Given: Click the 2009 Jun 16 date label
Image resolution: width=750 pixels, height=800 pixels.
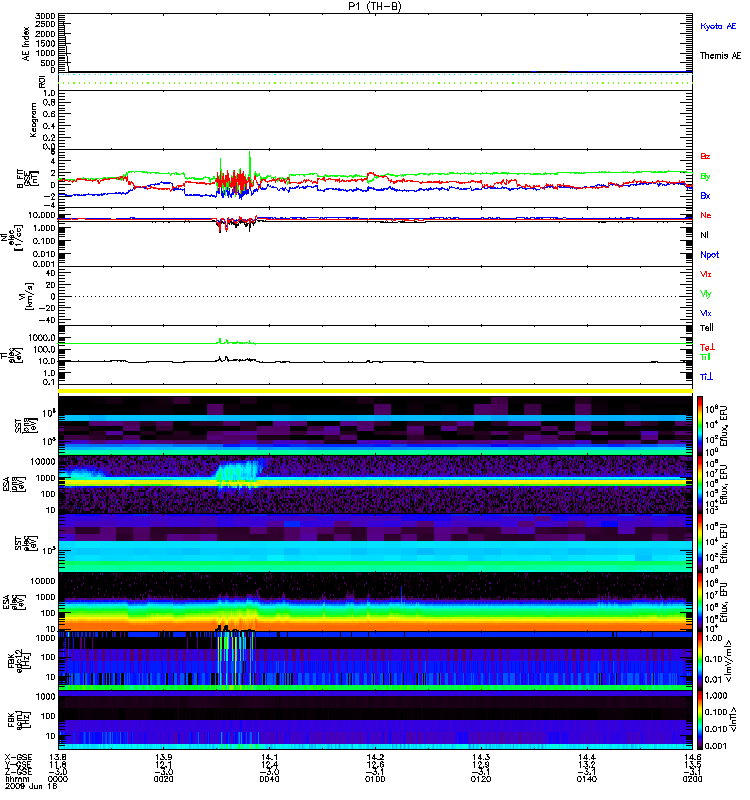Looking at the screenshot, I should pos(31,786).
